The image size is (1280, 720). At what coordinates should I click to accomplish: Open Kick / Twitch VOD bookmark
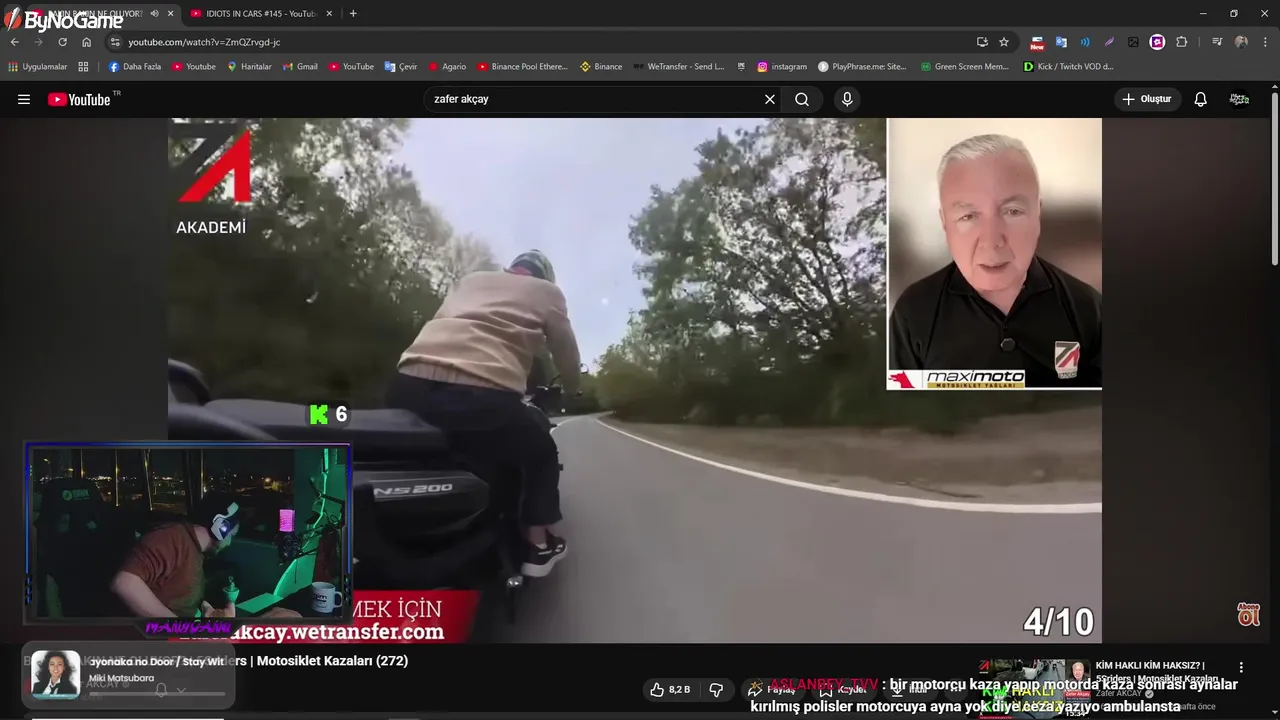tap(1068, 67)
